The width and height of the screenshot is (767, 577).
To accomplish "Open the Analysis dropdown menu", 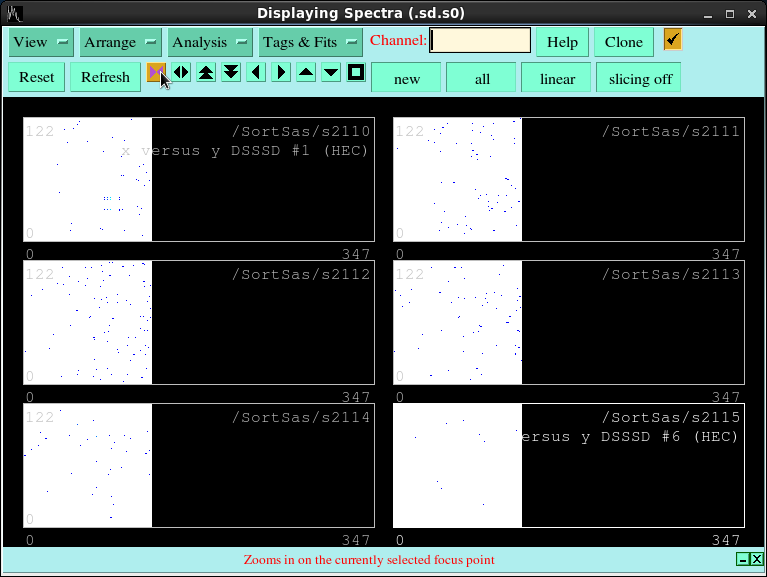I will coord(210,42).
